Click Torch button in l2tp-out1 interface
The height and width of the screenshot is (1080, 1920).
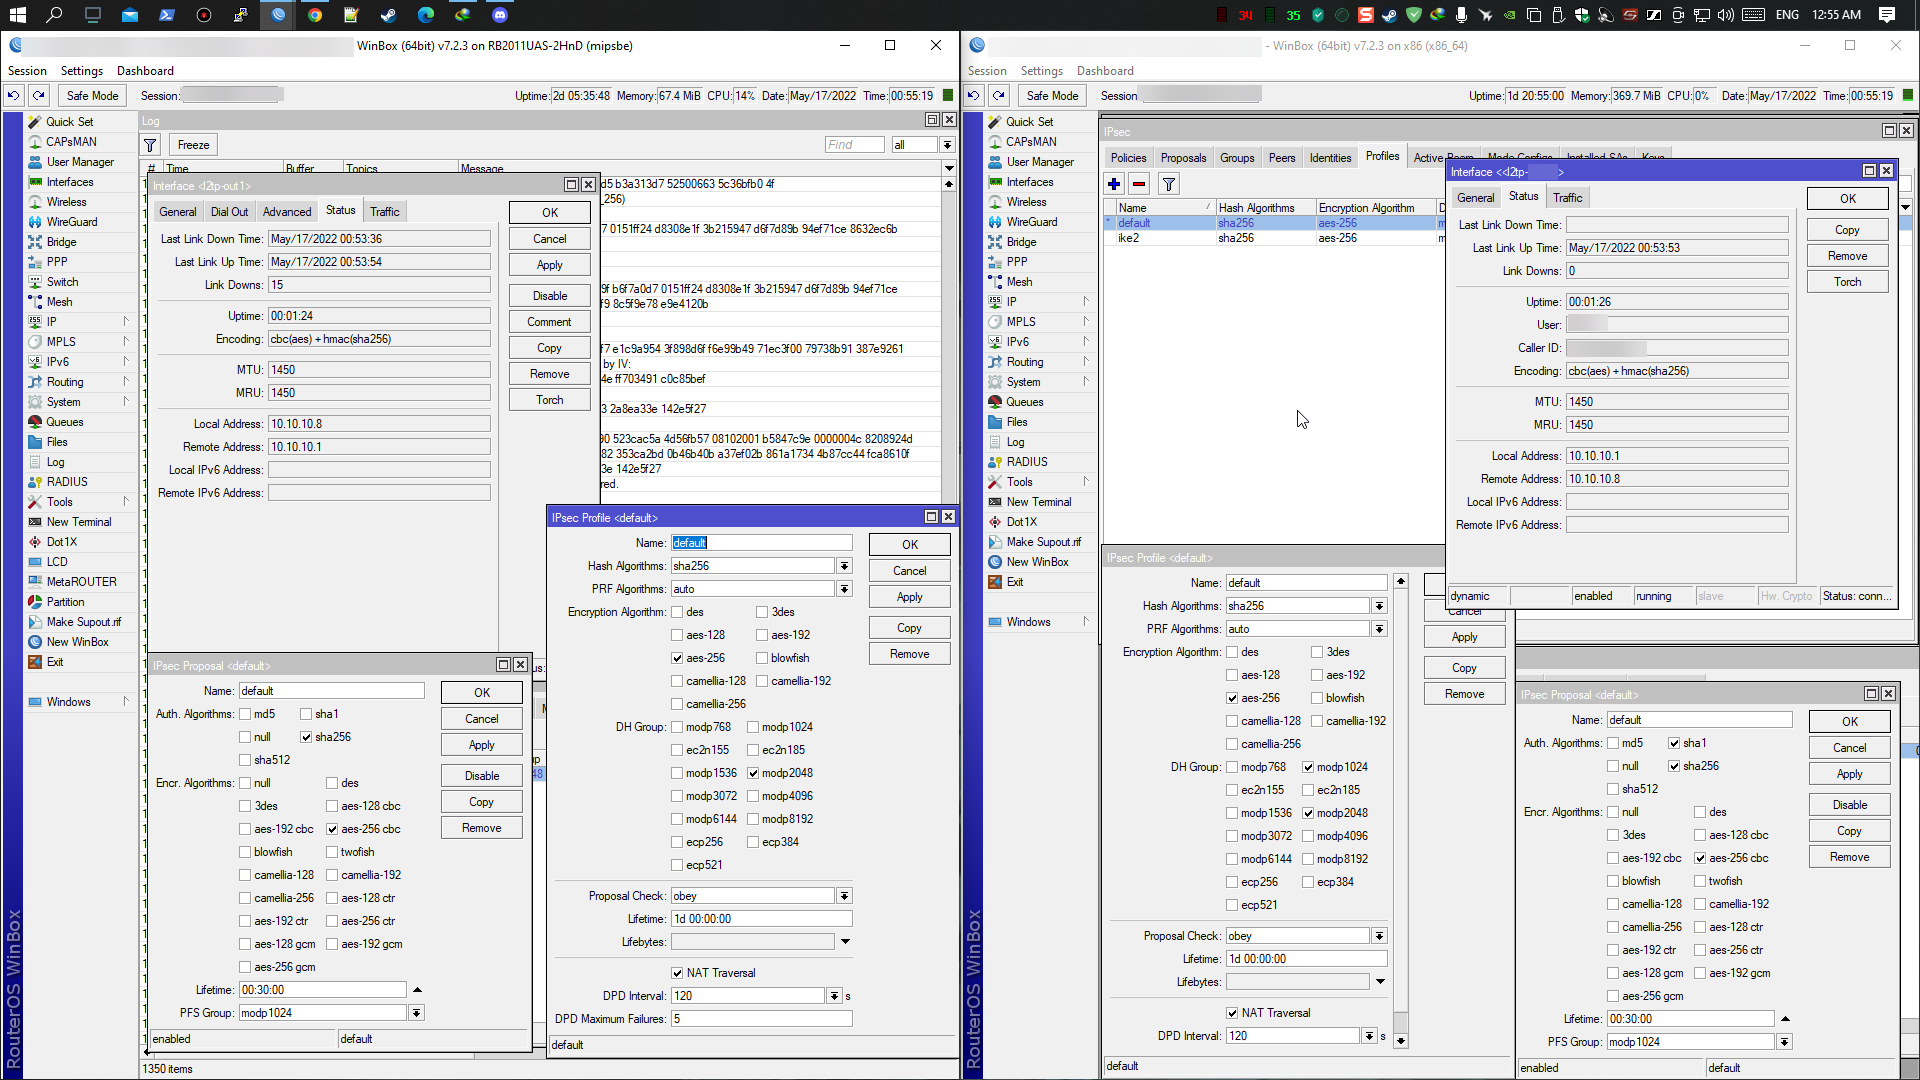(550, 400)
